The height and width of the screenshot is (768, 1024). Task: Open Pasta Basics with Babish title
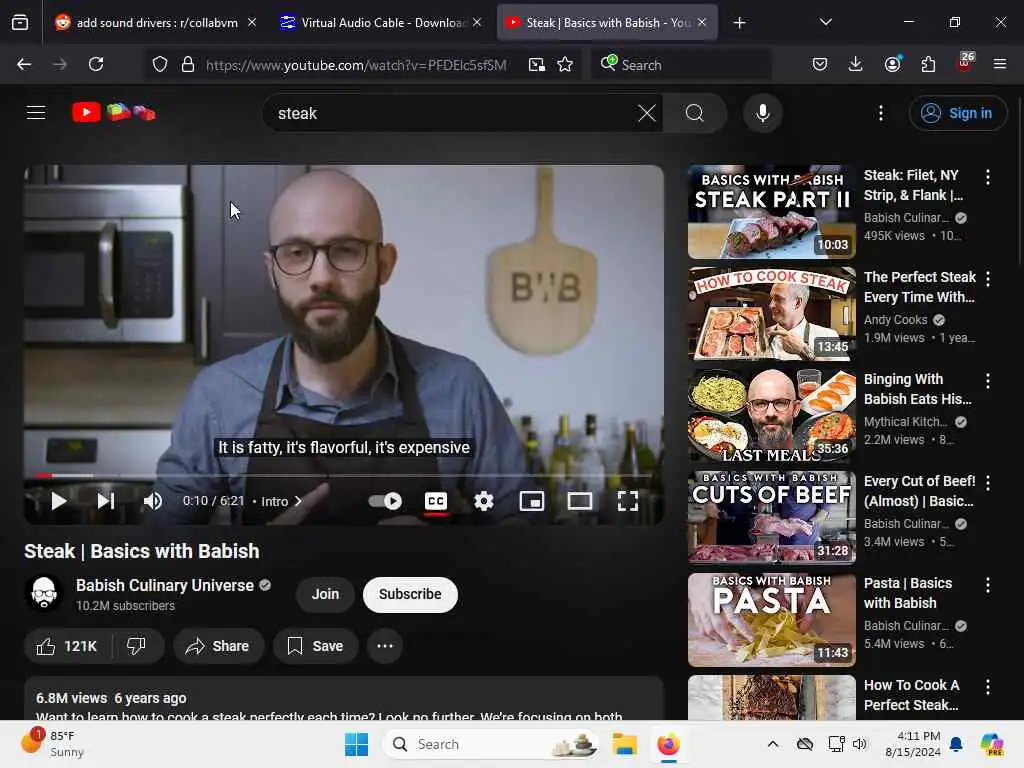[908, 593]
